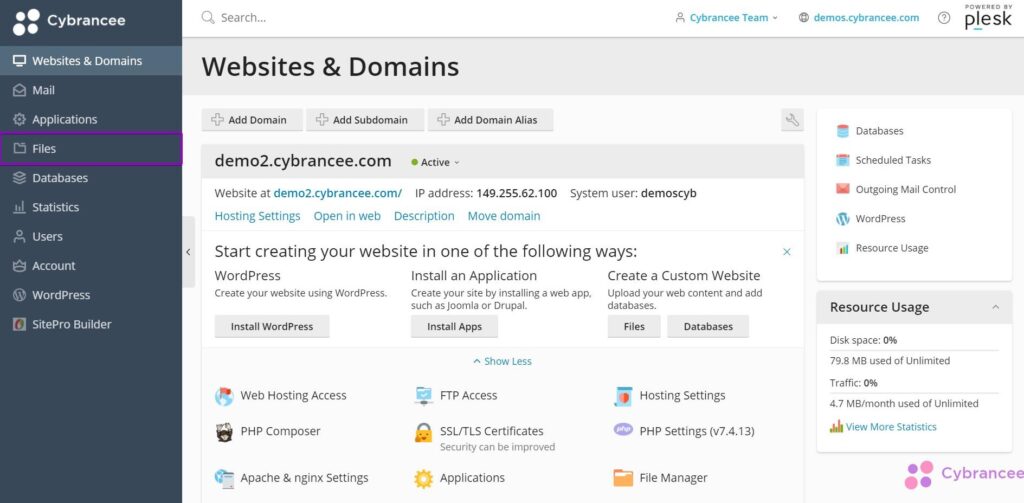
Task: Click Databases button under Custom Website
Action: tap(708, 326)
